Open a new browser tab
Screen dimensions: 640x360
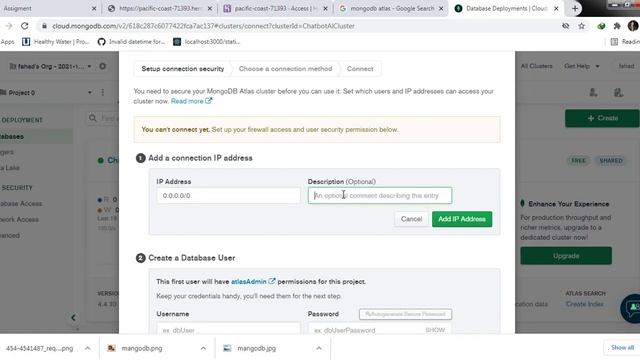click(575, 8)
